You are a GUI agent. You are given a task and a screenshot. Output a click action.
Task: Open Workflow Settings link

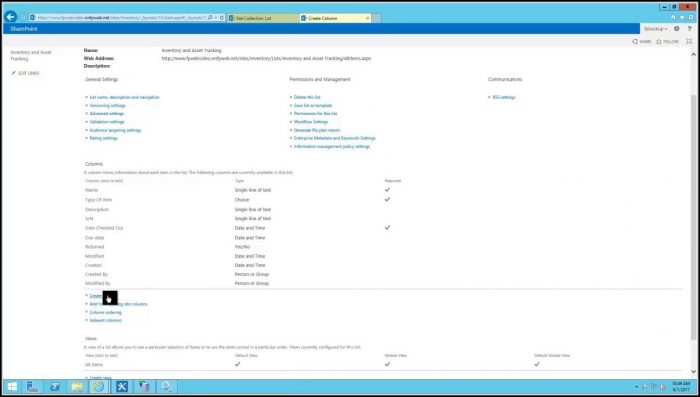coord(311,122)
